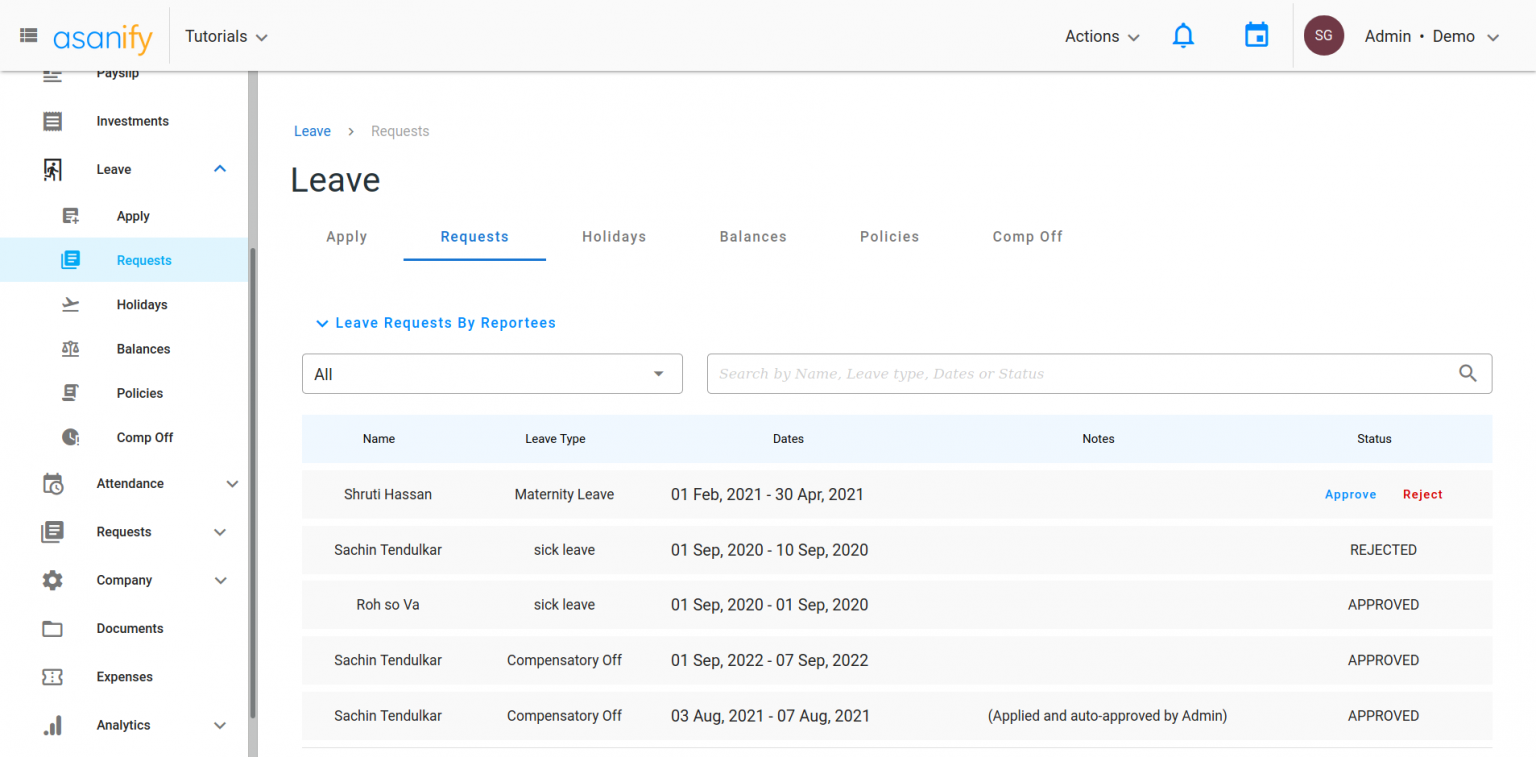The image size is (1536, 757).
Task: Click the notification bell icon
Action: 1183,36
